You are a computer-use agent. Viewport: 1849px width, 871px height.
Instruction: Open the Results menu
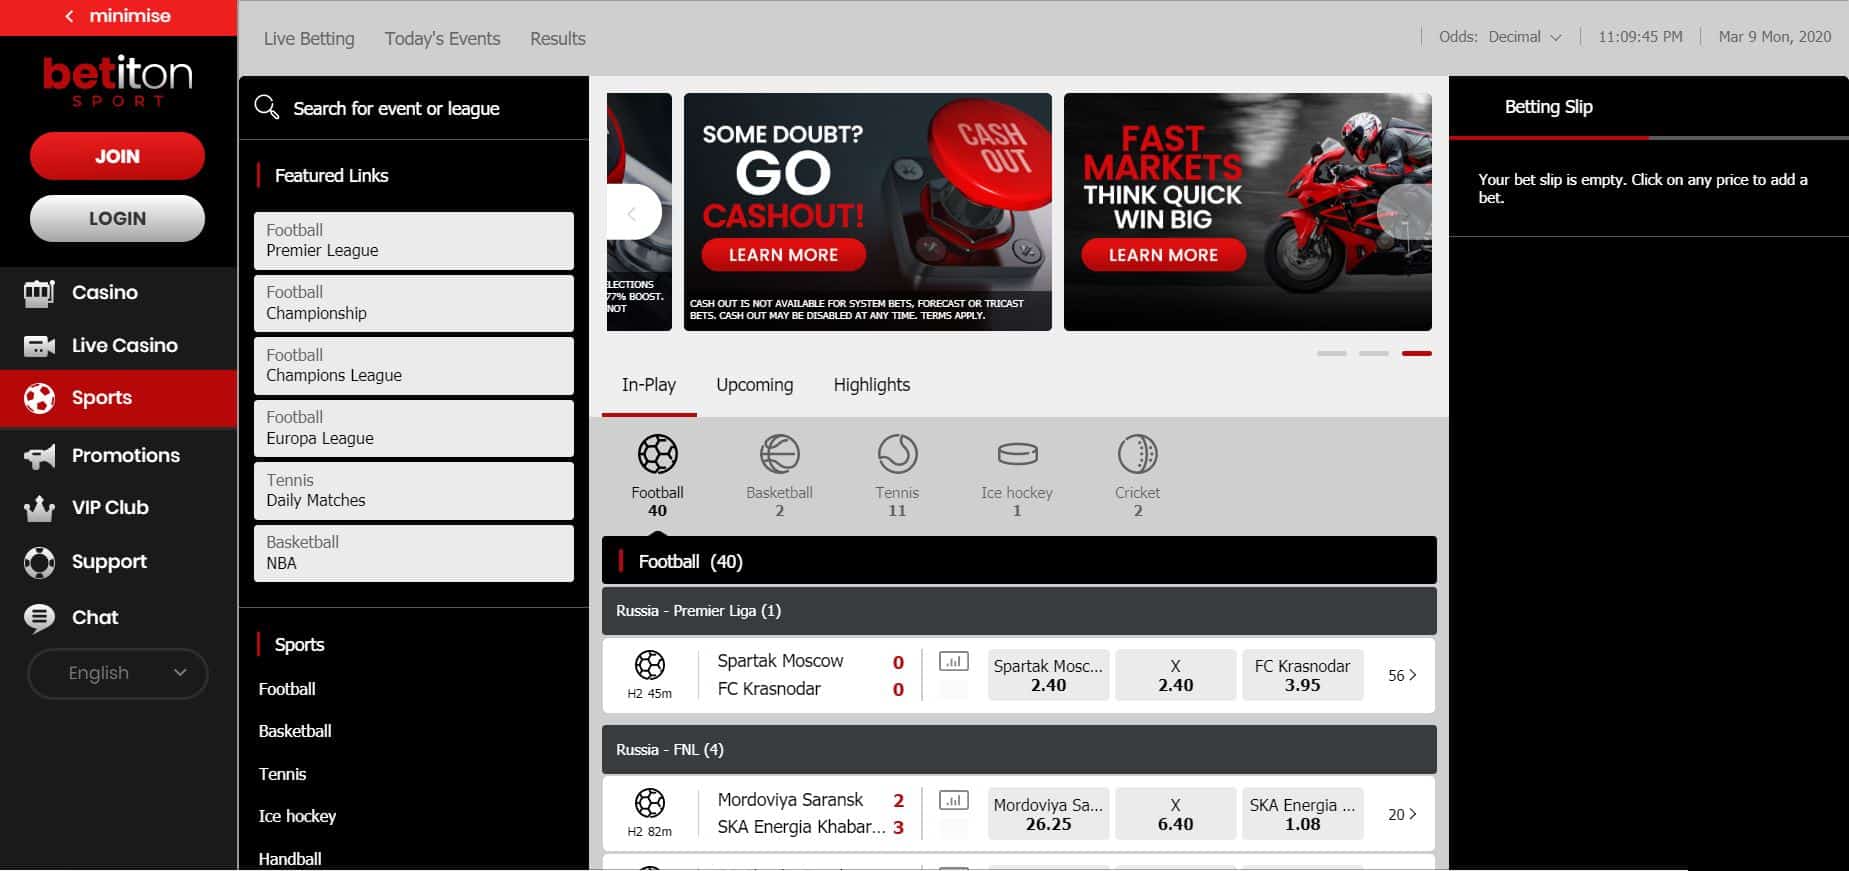point(558,38)
